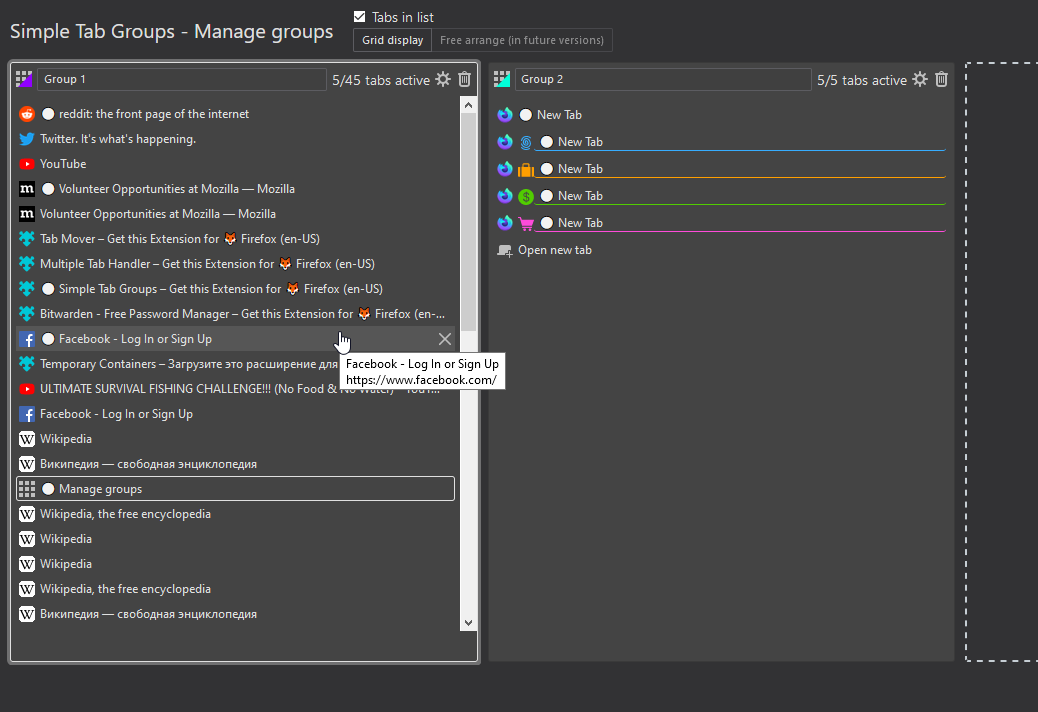Open the ULTIMATE SURVIVAL FISHING CHALLENGE tab

(236, 389)
